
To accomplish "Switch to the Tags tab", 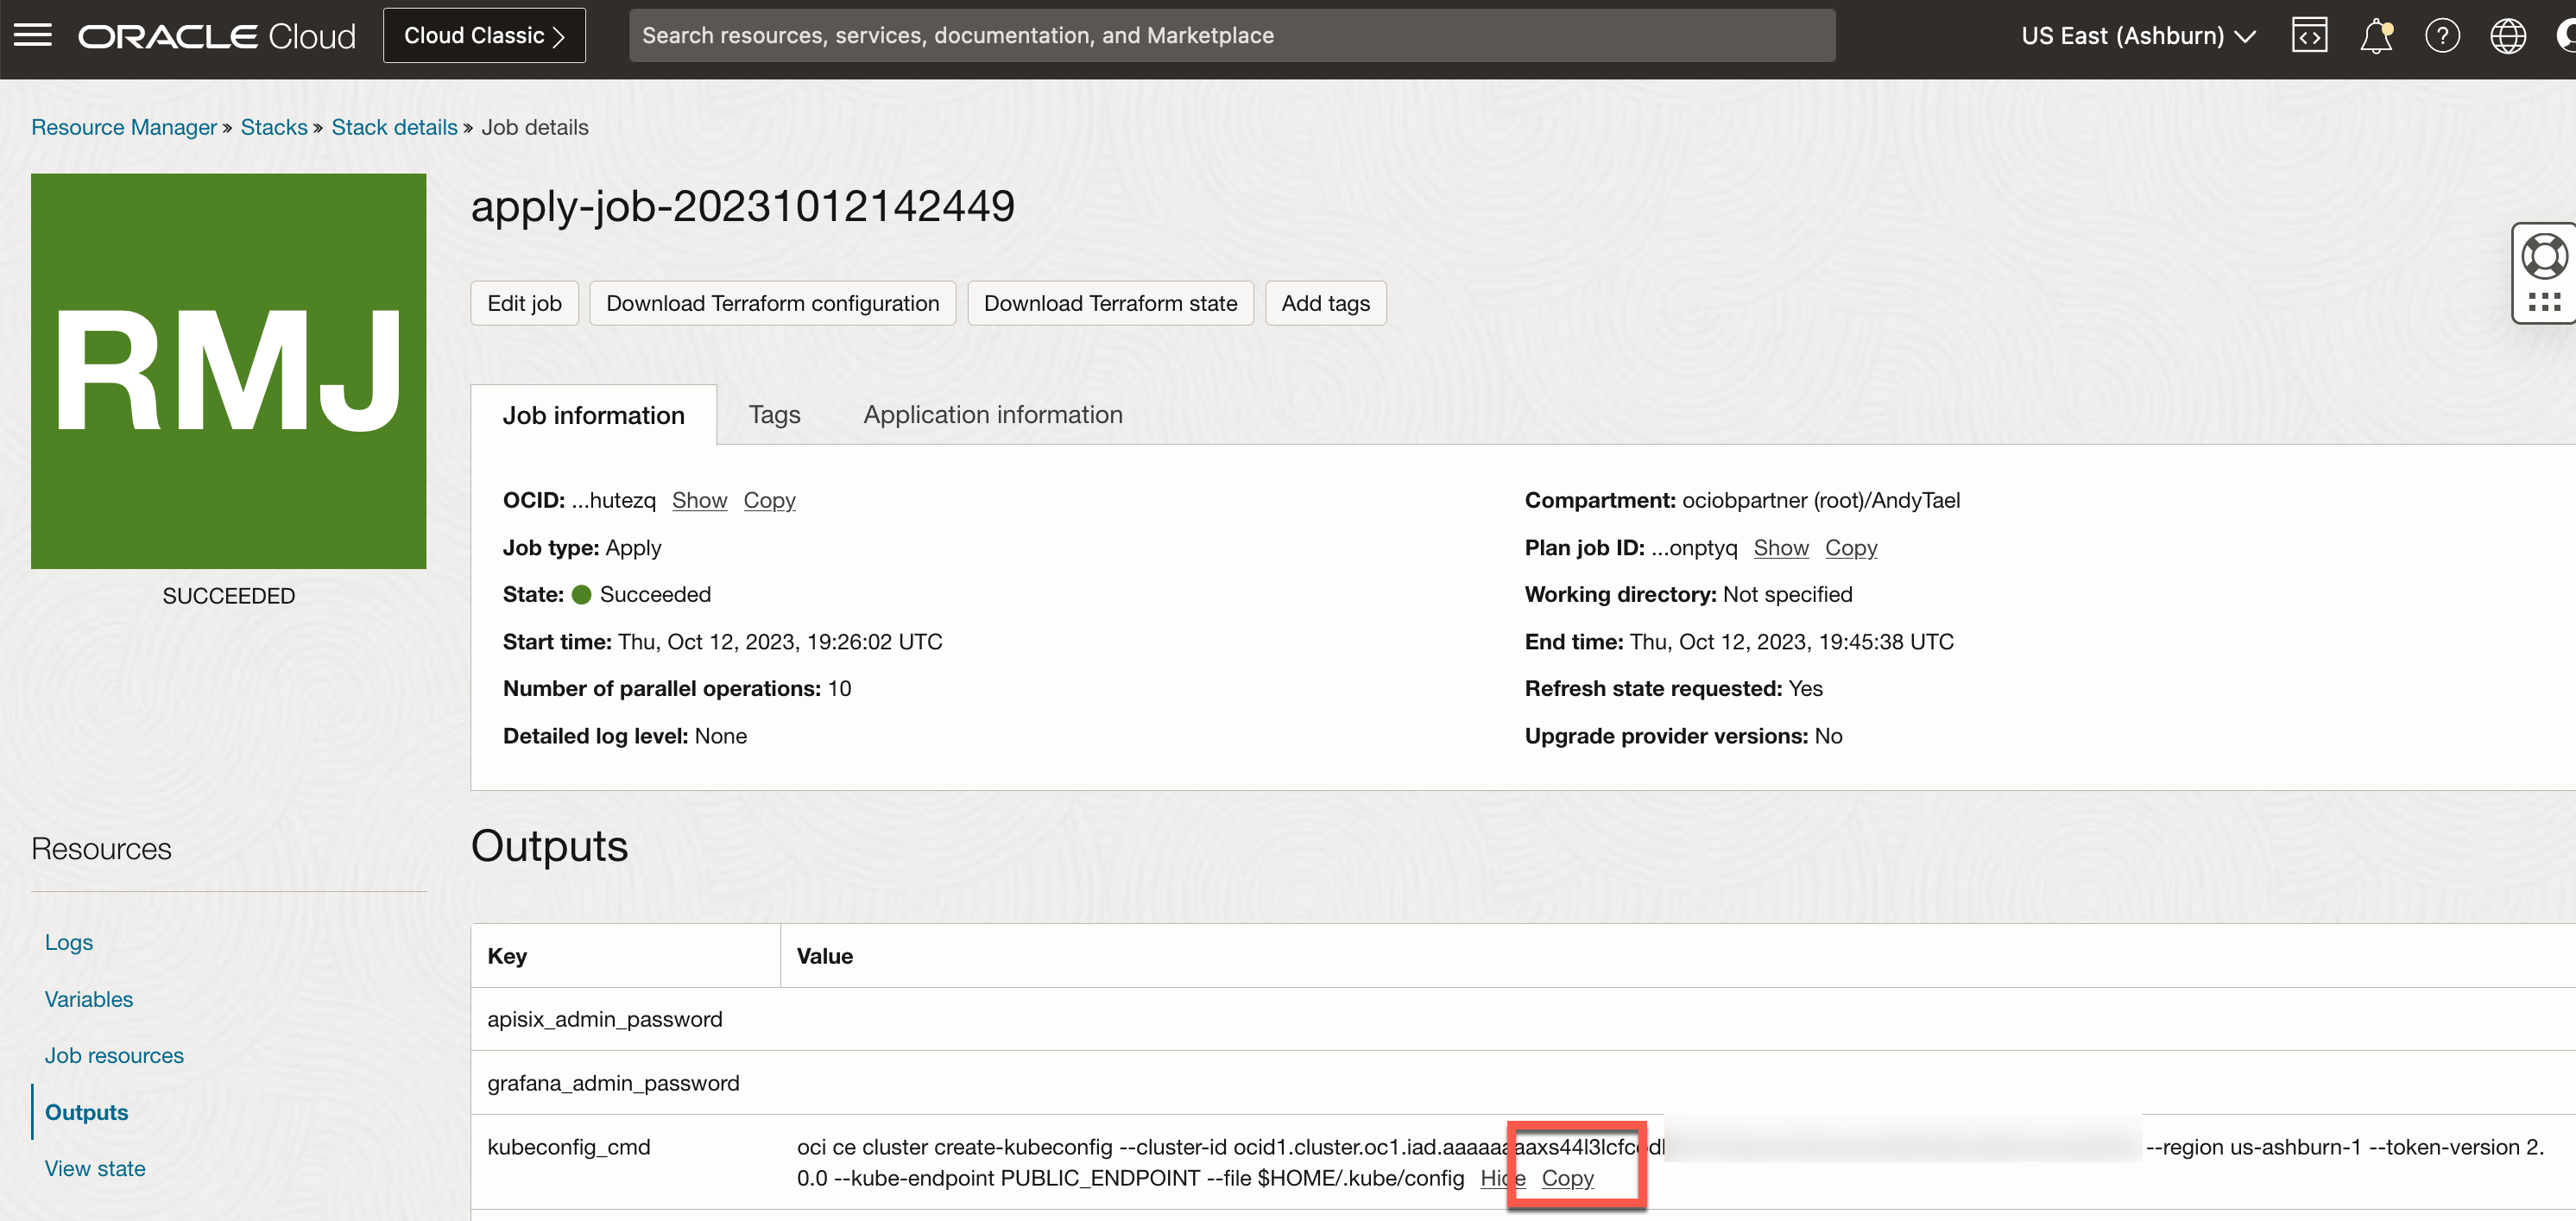I will pyautogui.click(x=774, y=415).
